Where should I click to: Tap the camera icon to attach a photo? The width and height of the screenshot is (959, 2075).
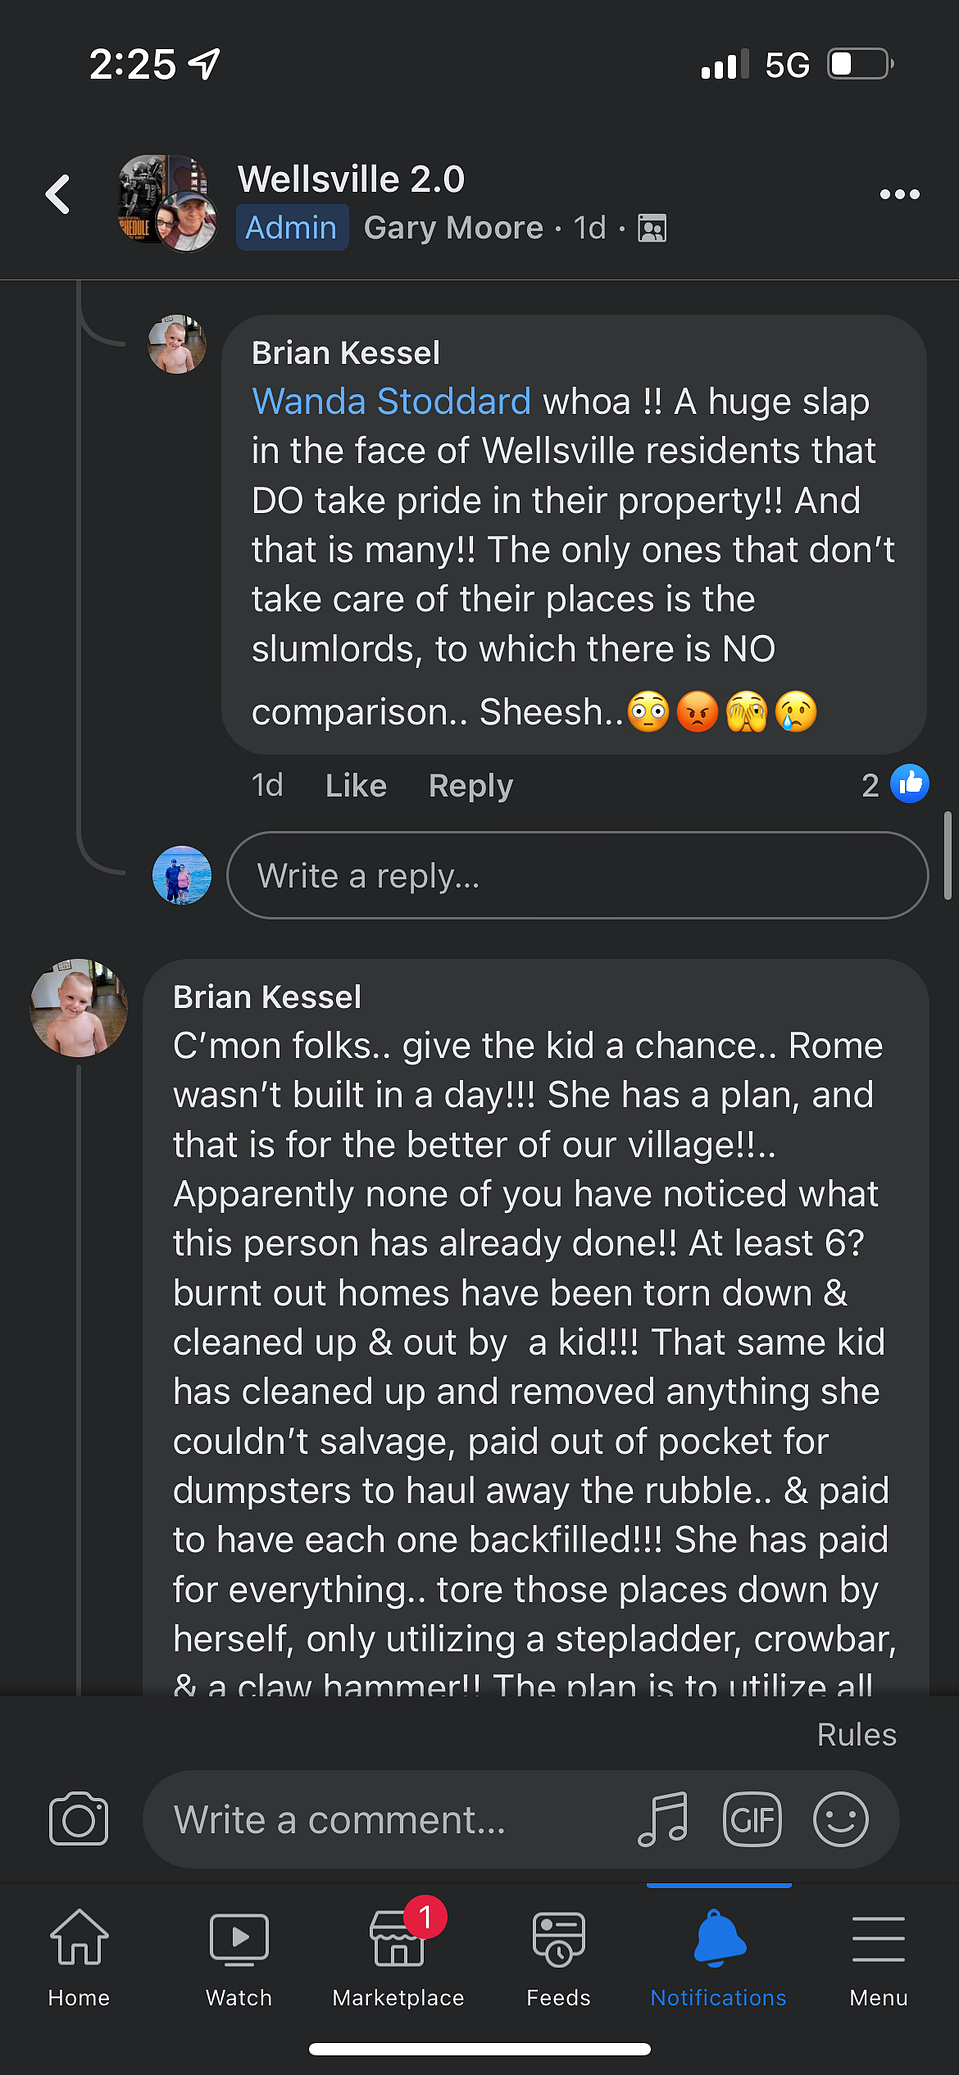[78, 1819]
